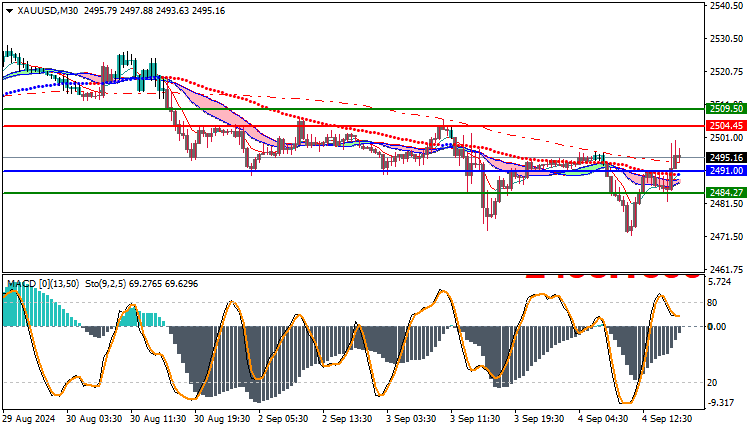Screen dimensions: 750x430
Task: Click the 30 Aug 03:30 time label
Action: pos(94,419)
